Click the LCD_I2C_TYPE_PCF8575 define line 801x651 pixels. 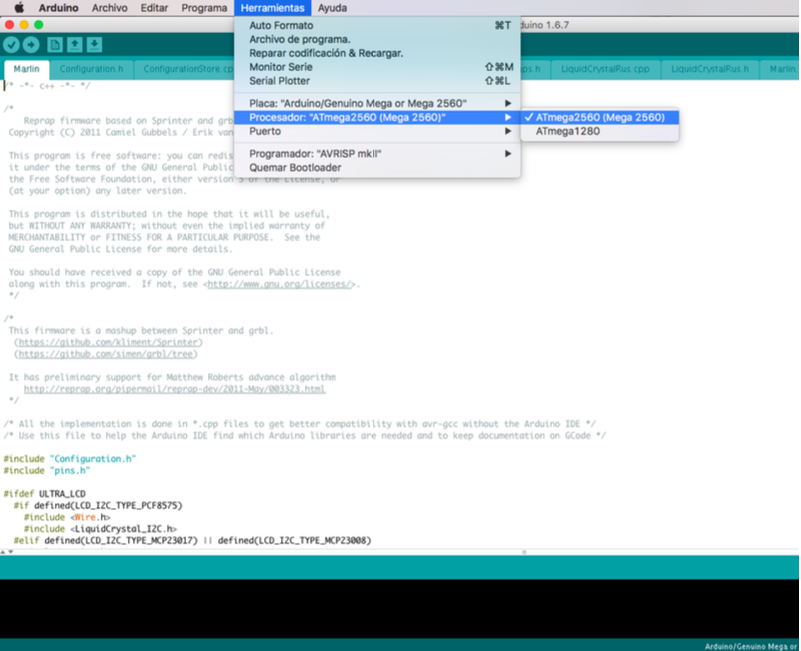[98, 505]
